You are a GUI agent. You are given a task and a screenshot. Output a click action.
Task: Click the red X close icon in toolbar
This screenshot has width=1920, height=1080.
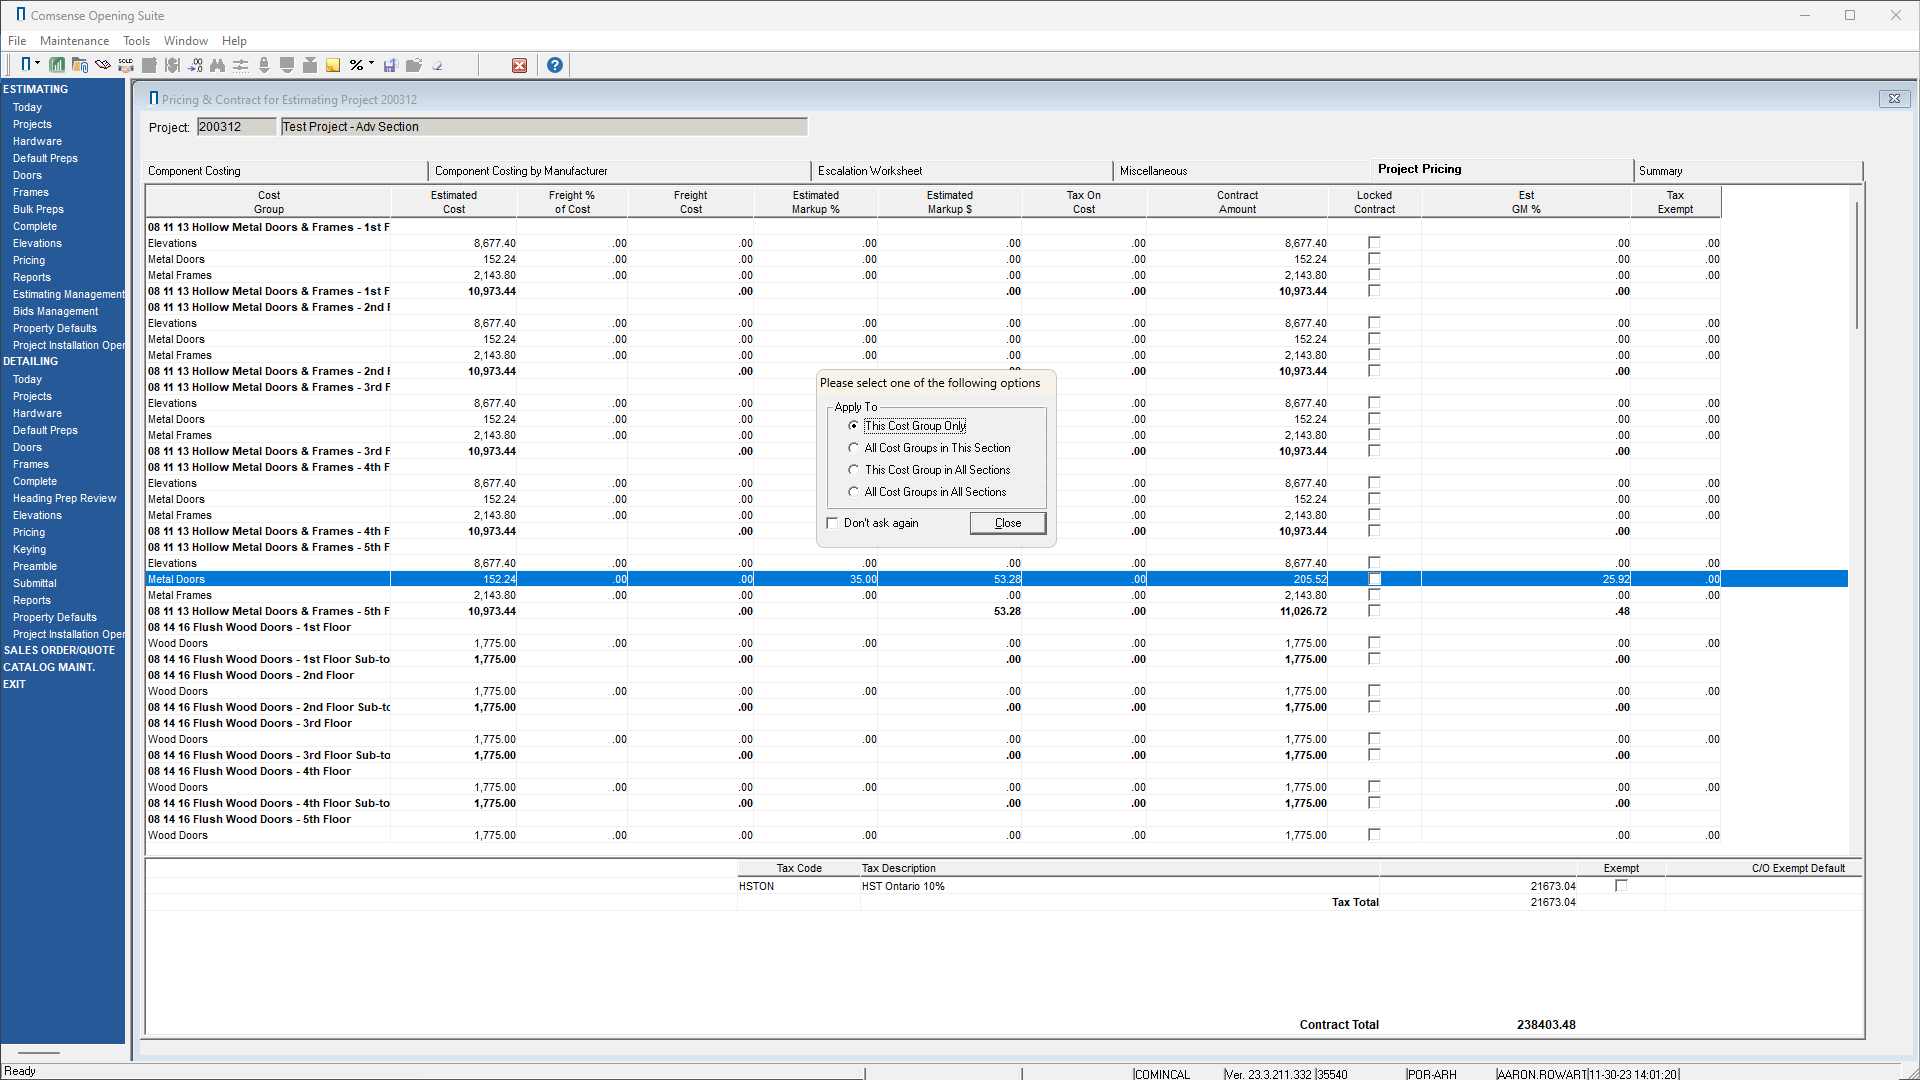point(519,65)
